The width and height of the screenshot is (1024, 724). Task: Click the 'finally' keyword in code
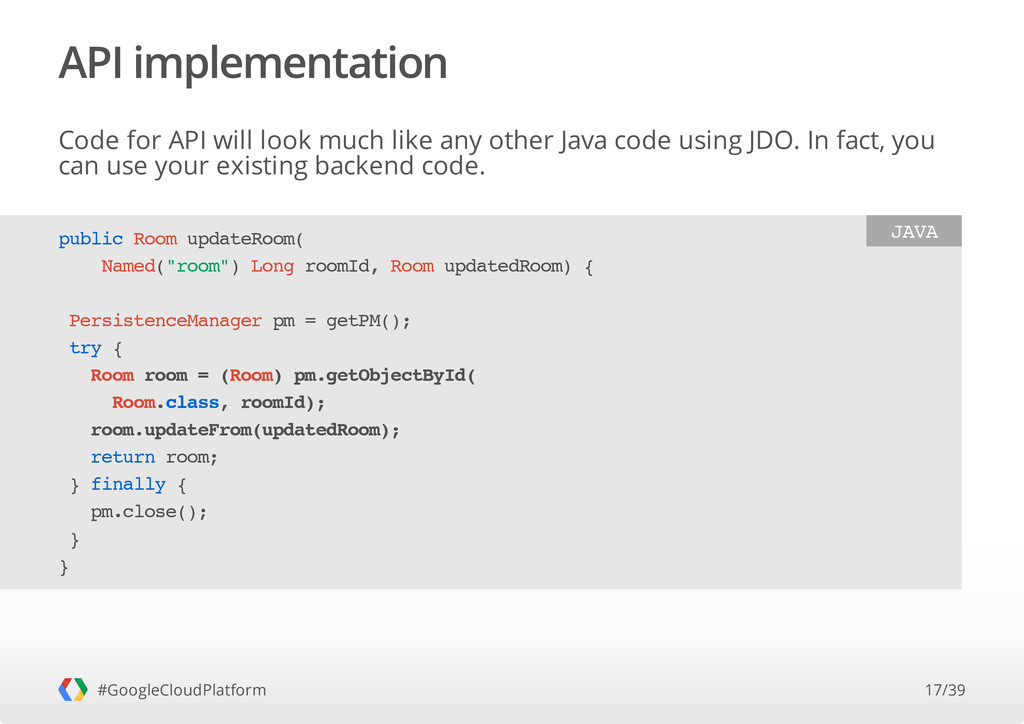128,484
